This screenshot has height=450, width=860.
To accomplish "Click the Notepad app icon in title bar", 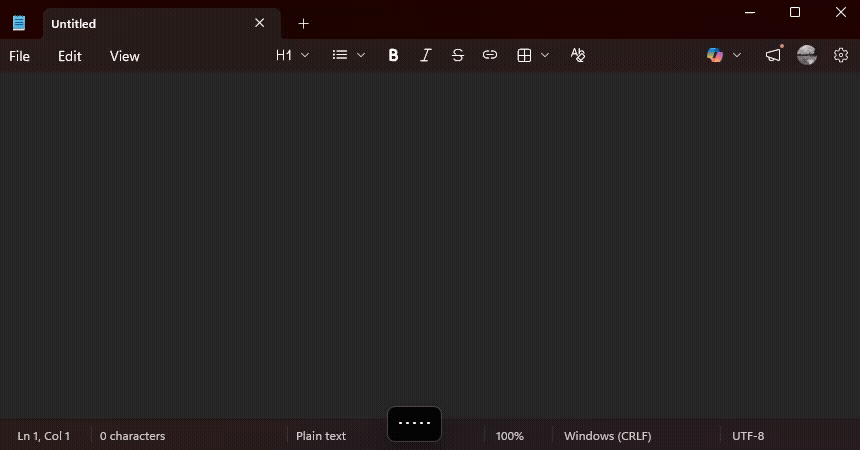I will [x=19, y=23].
